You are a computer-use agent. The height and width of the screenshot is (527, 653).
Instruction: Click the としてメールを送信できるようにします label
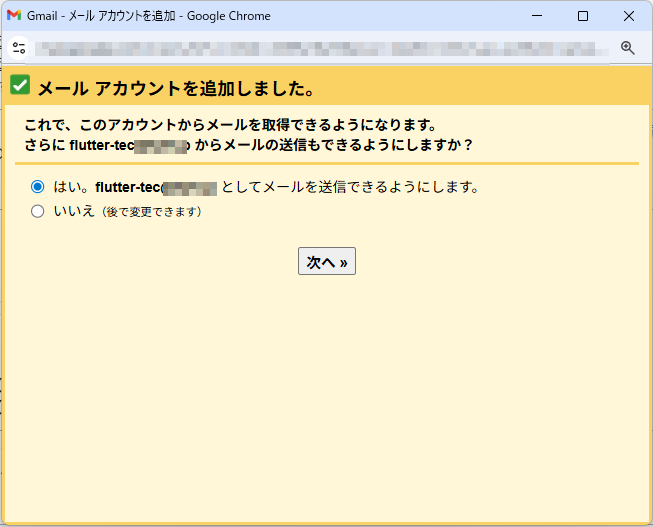(x=350, y=187)
